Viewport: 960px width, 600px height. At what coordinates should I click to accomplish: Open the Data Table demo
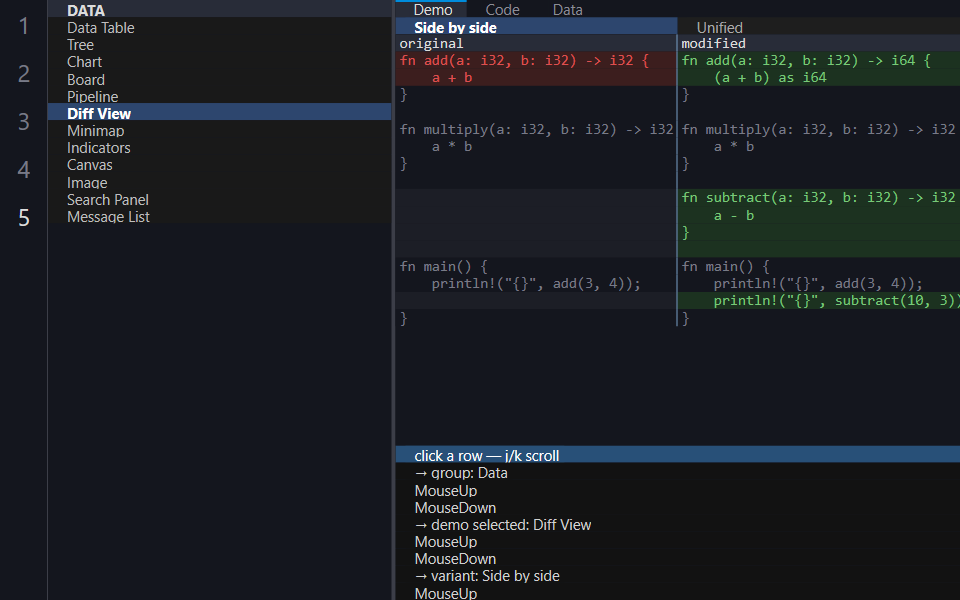pyautogui.click(x=219, y=28)
